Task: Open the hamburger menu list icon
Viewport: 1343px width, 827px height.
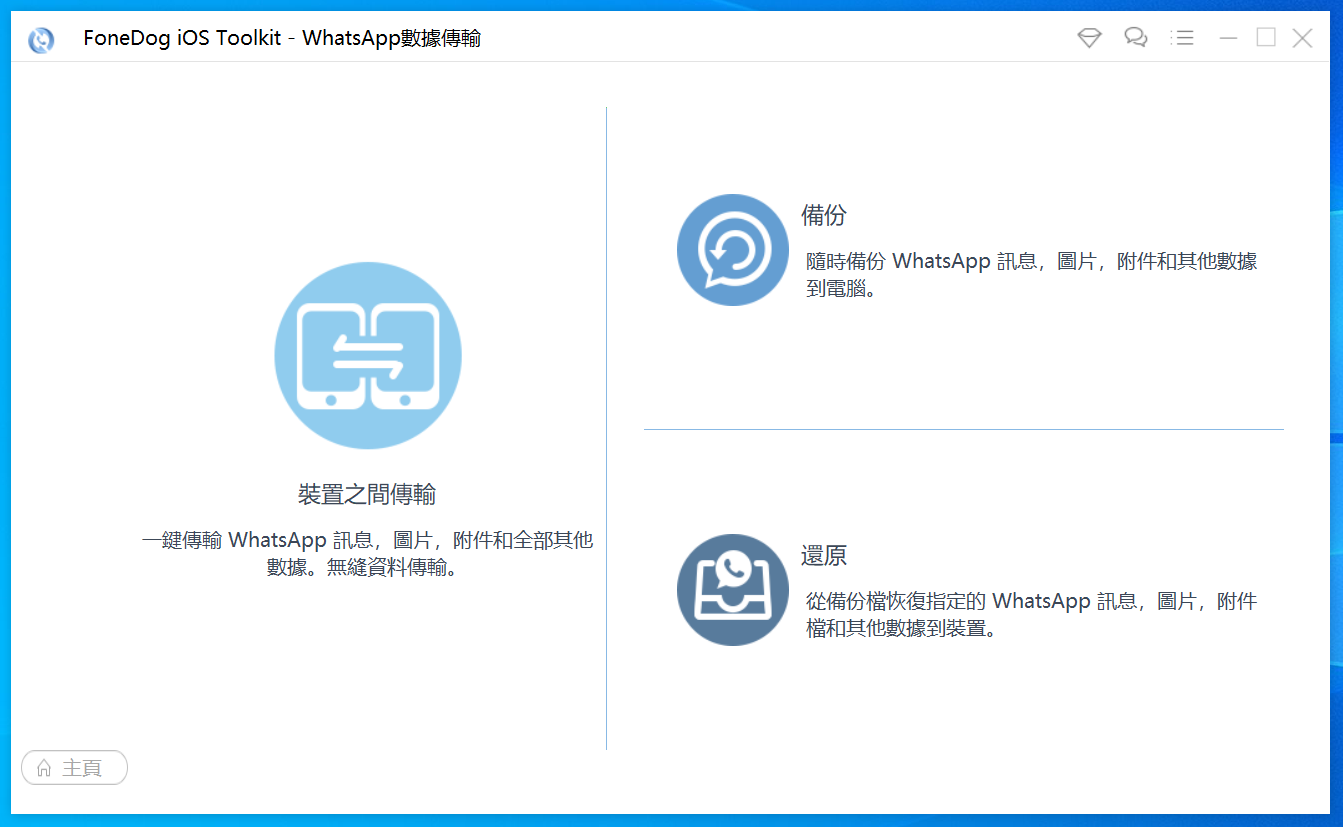Action: 1182,38
